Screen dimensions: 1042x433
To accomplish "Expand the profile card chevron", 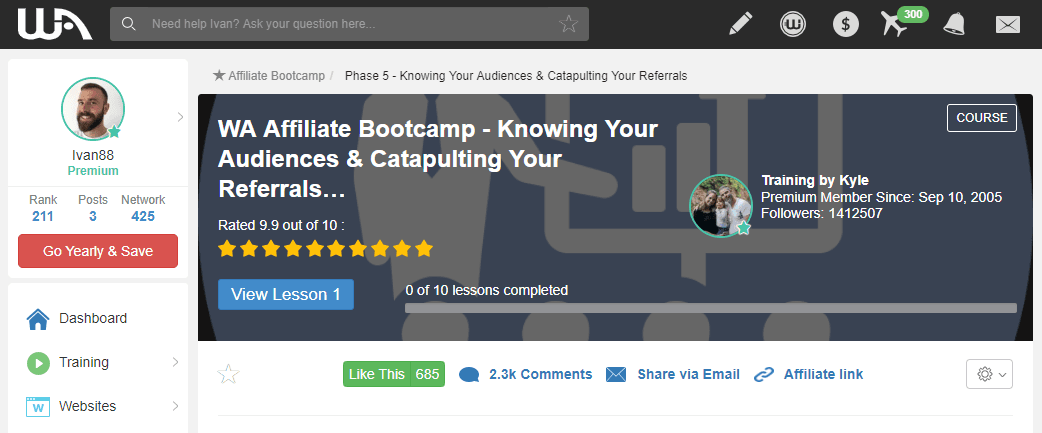I will (x=180, y=117).
